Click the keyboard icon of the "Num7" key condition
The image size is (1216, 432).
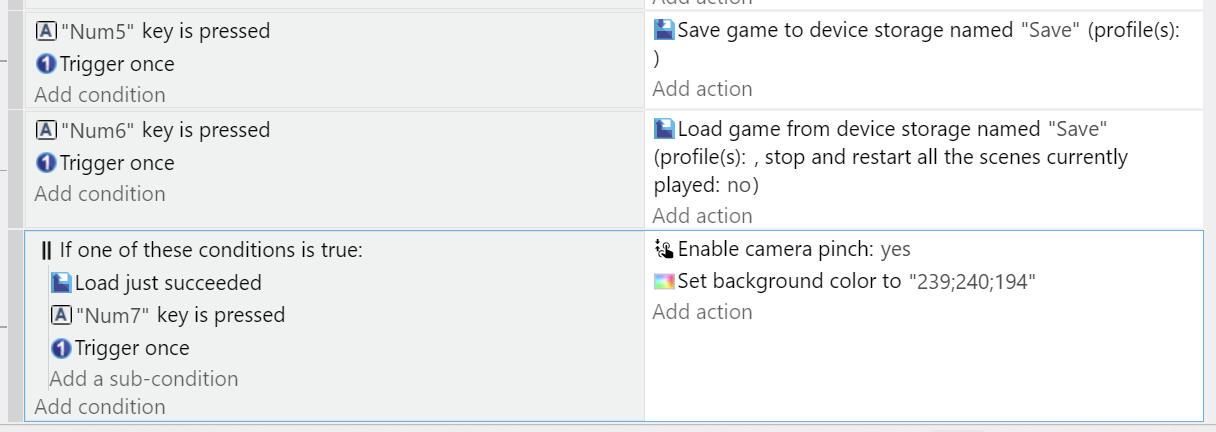tap(61, 315)
